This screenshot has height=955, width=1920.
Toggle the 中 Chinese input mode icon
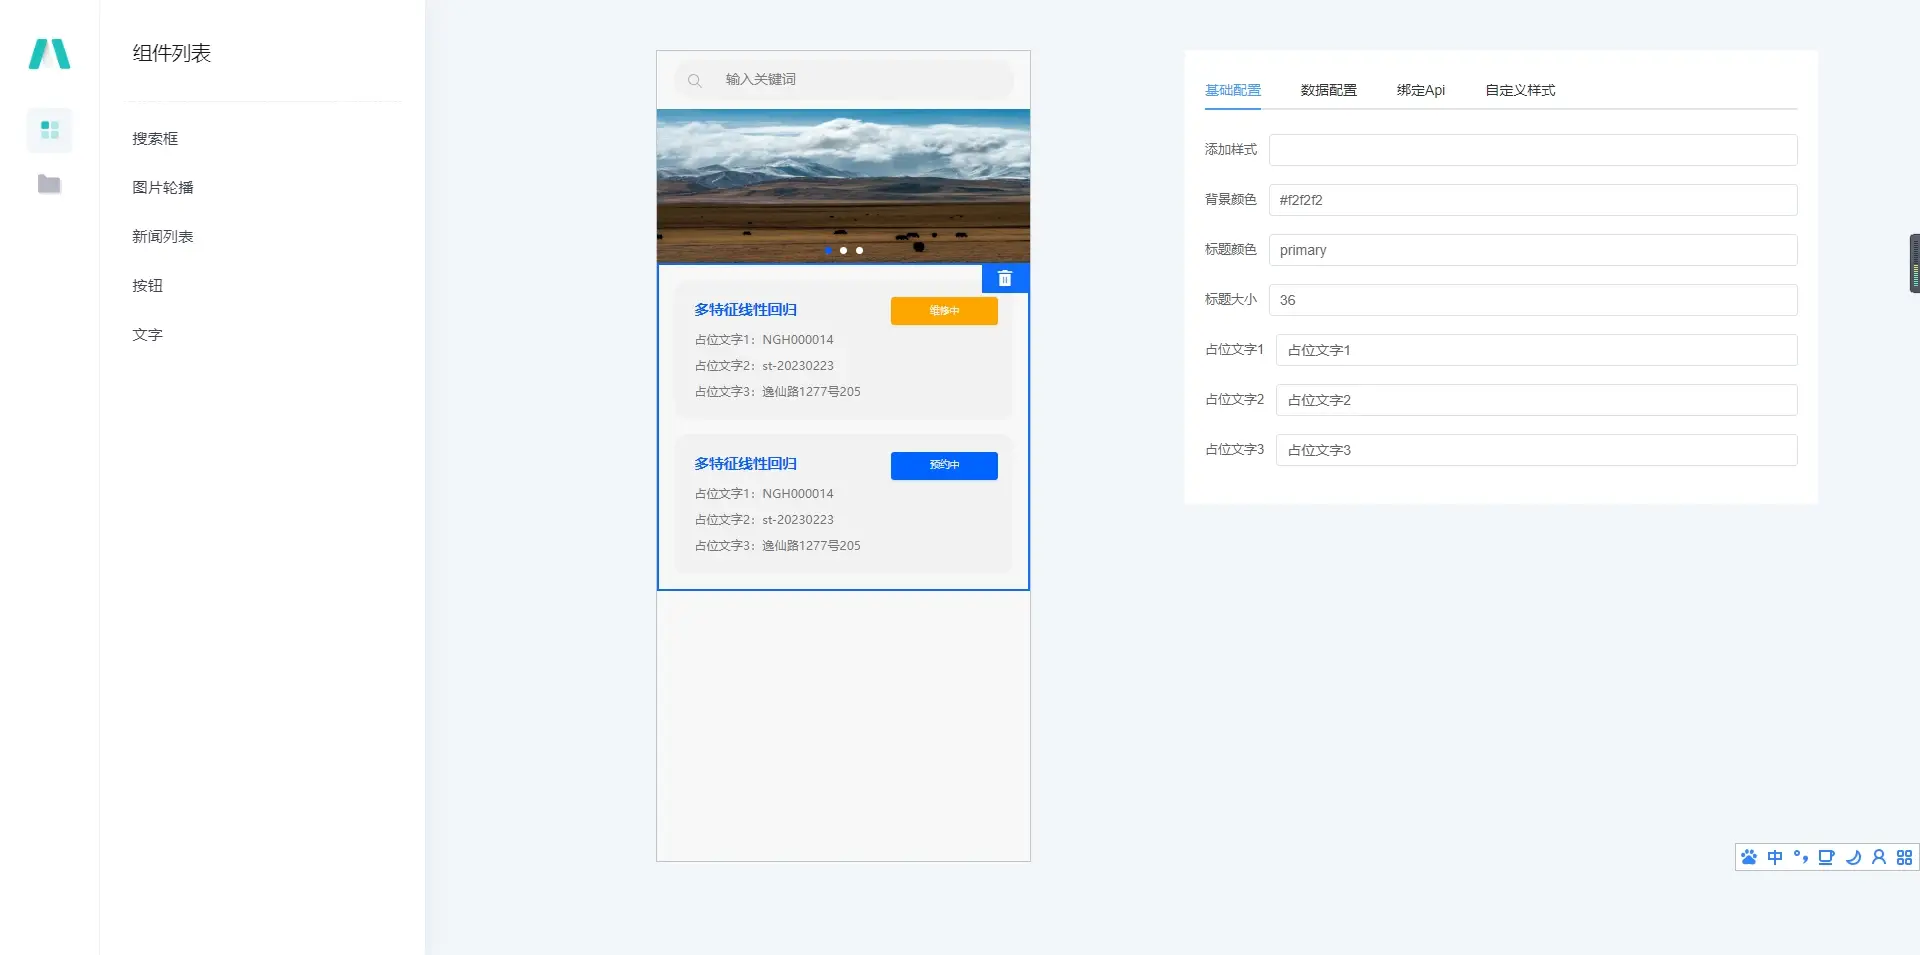(x=1775, y=857)
